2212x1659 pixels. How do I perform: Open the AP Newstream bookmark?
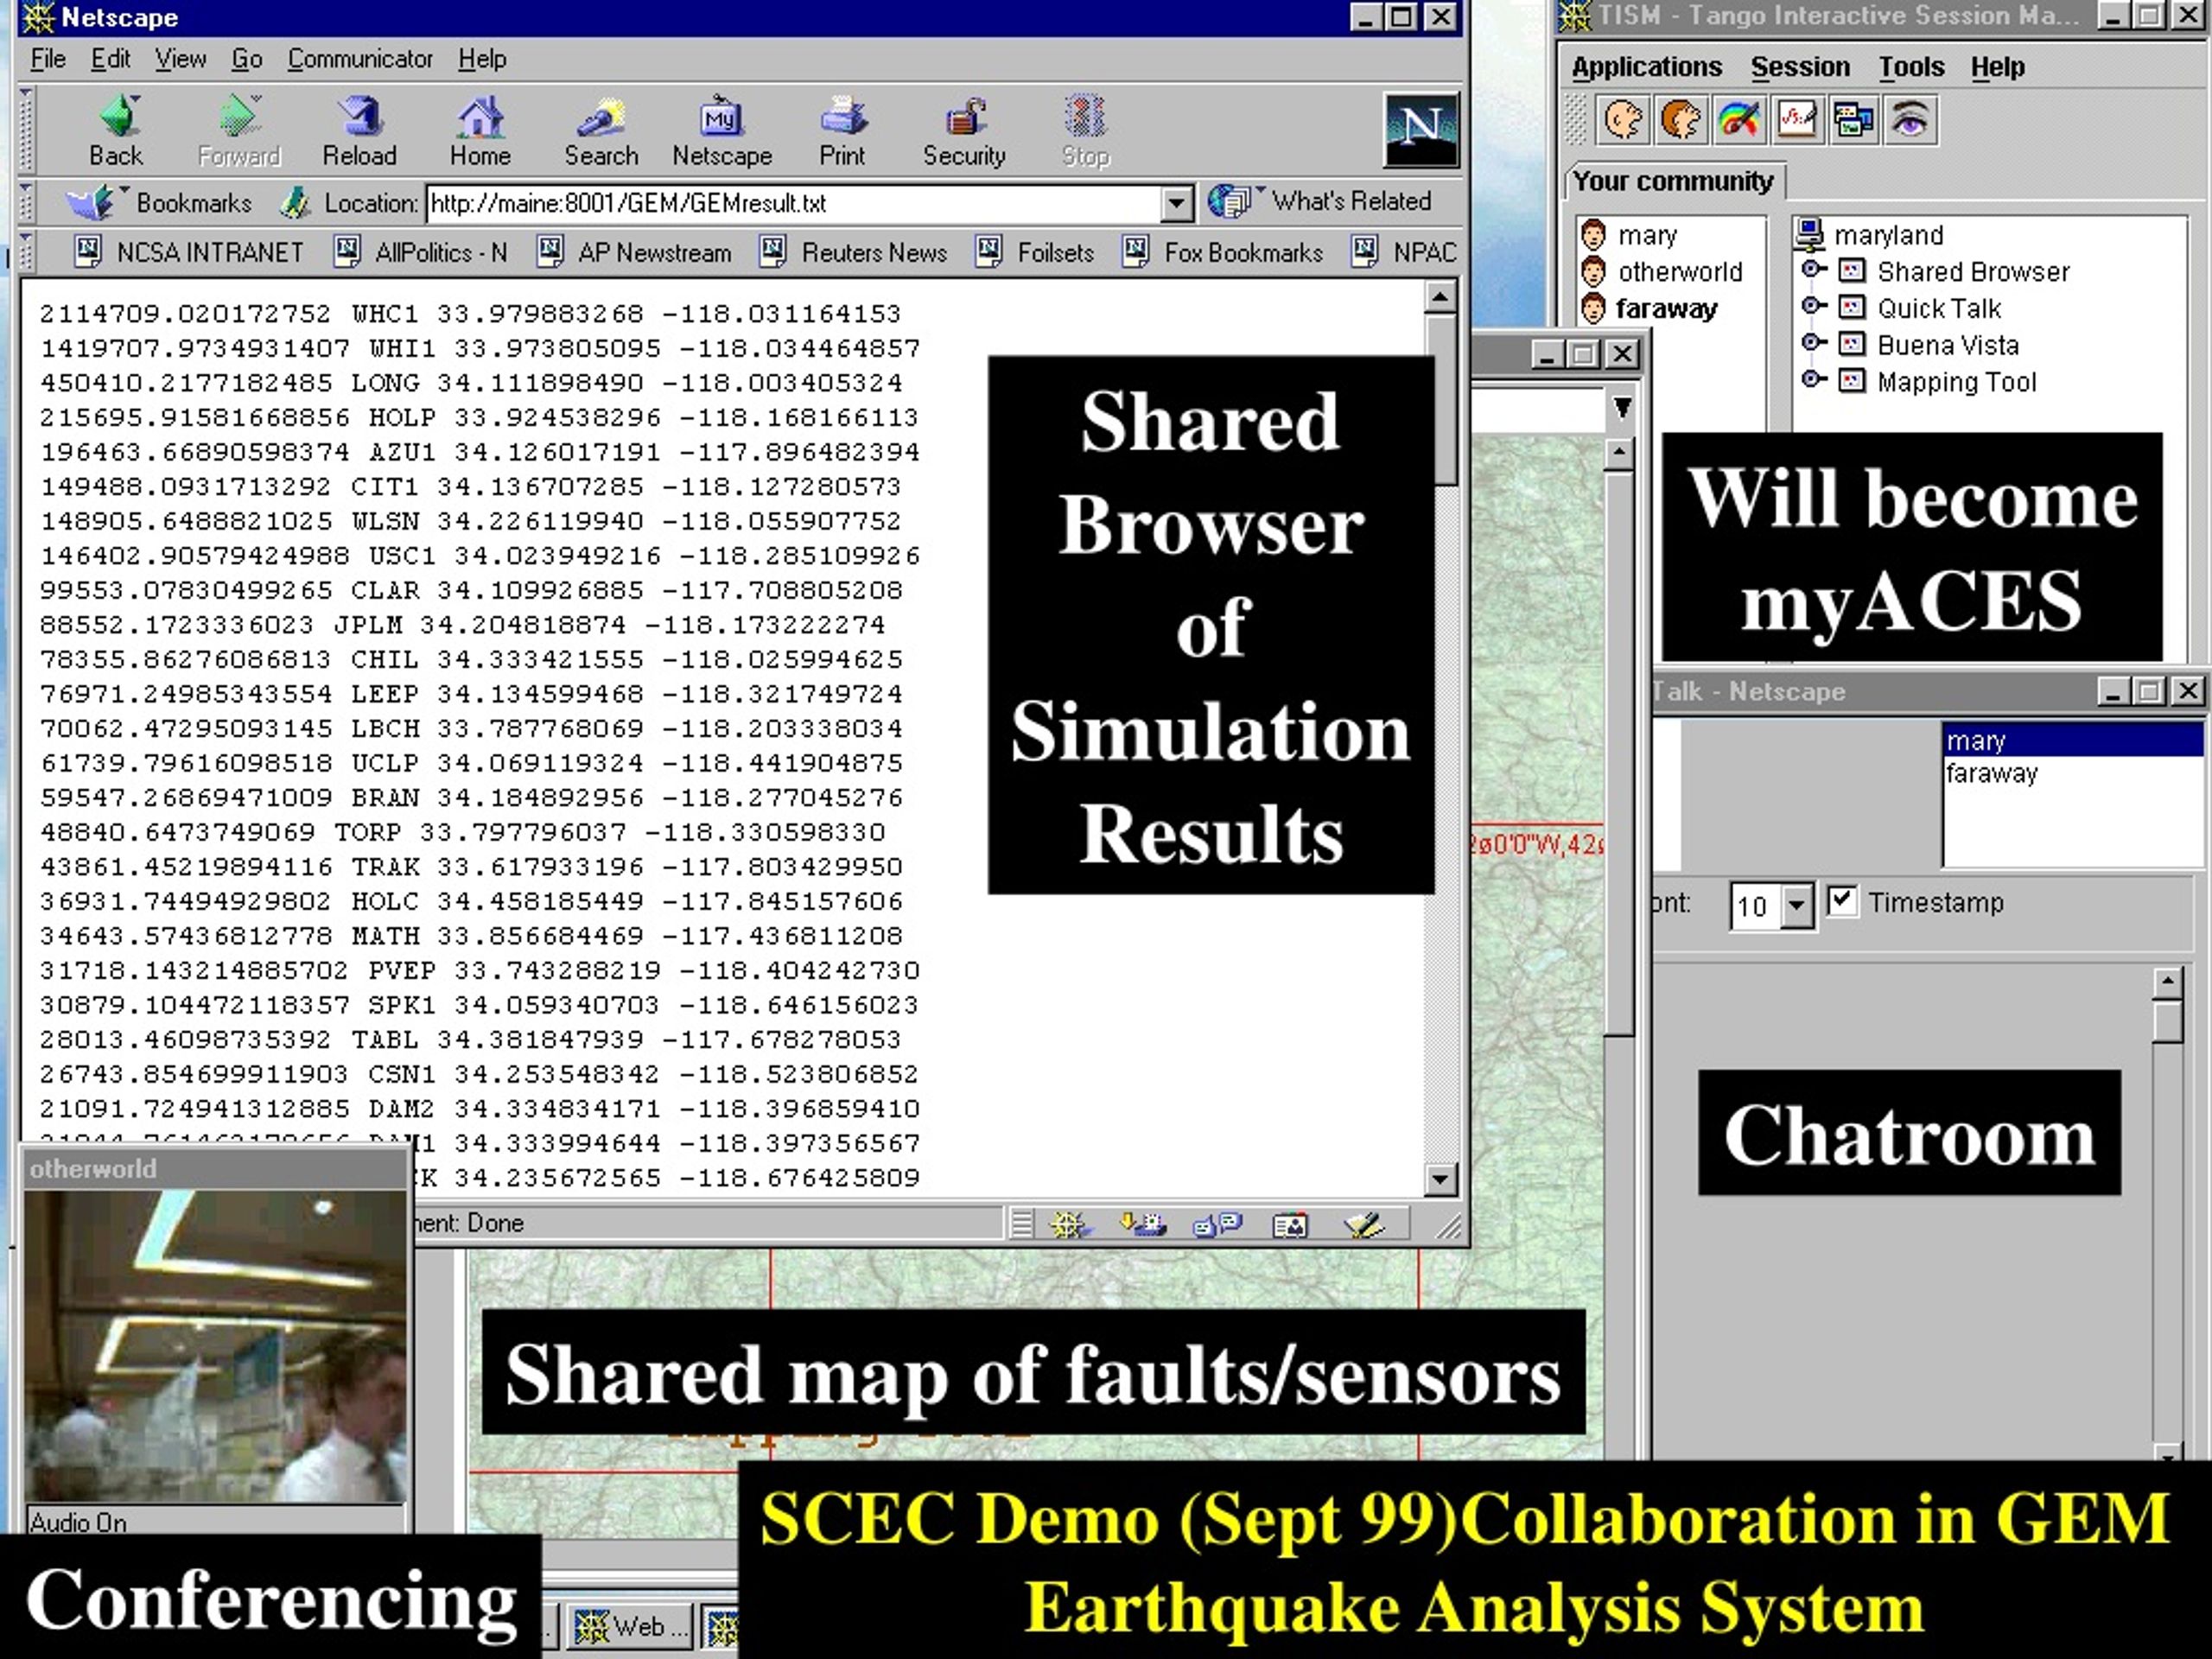[635, 252]
